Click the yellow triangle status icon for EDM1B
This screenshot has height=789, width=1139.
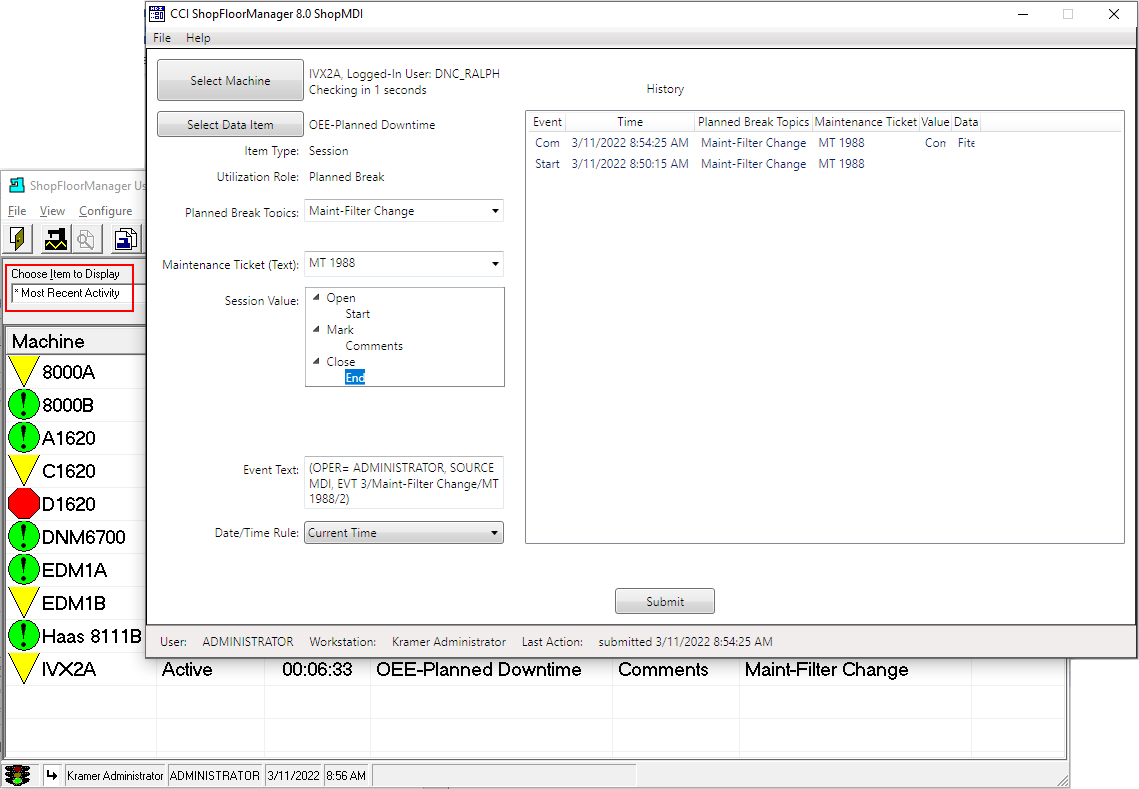pos(23,602)
